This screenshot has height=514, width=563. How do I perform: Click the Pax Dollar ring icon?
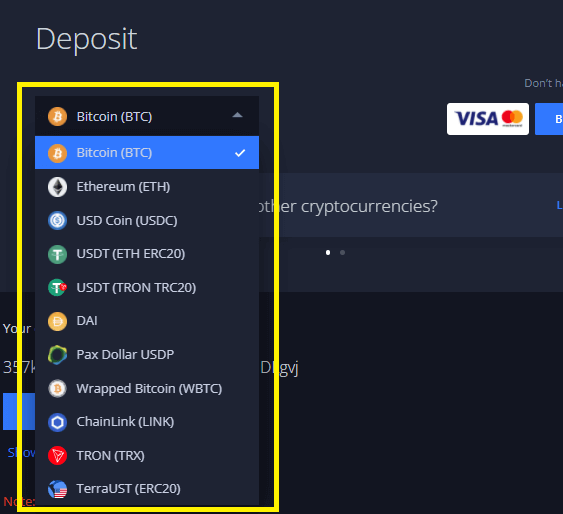coord(57,355)
